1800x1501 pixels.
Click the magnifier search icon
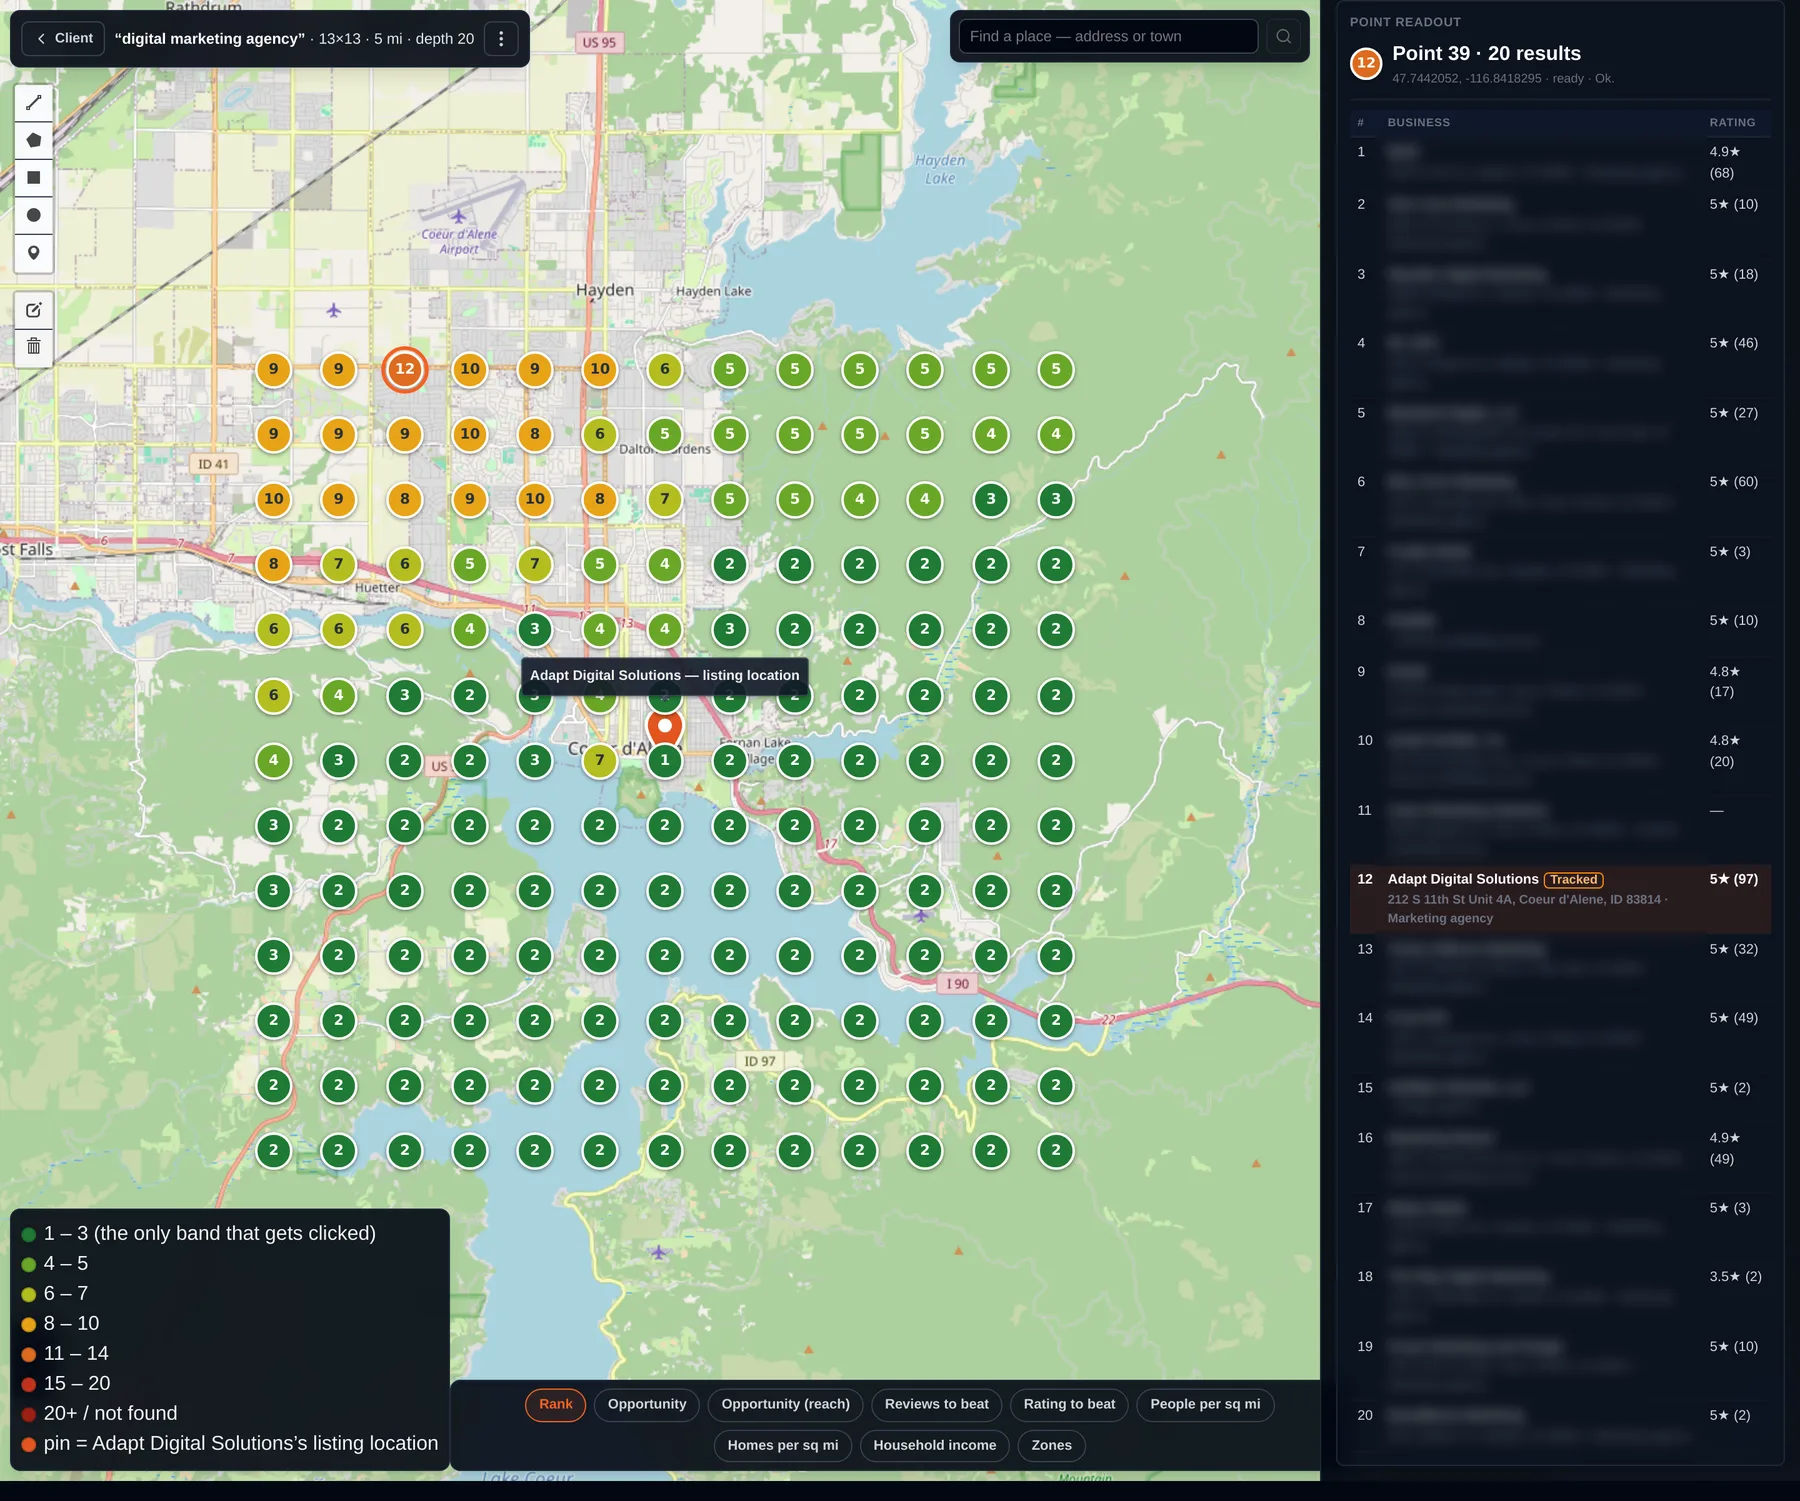pos(1283,37)
